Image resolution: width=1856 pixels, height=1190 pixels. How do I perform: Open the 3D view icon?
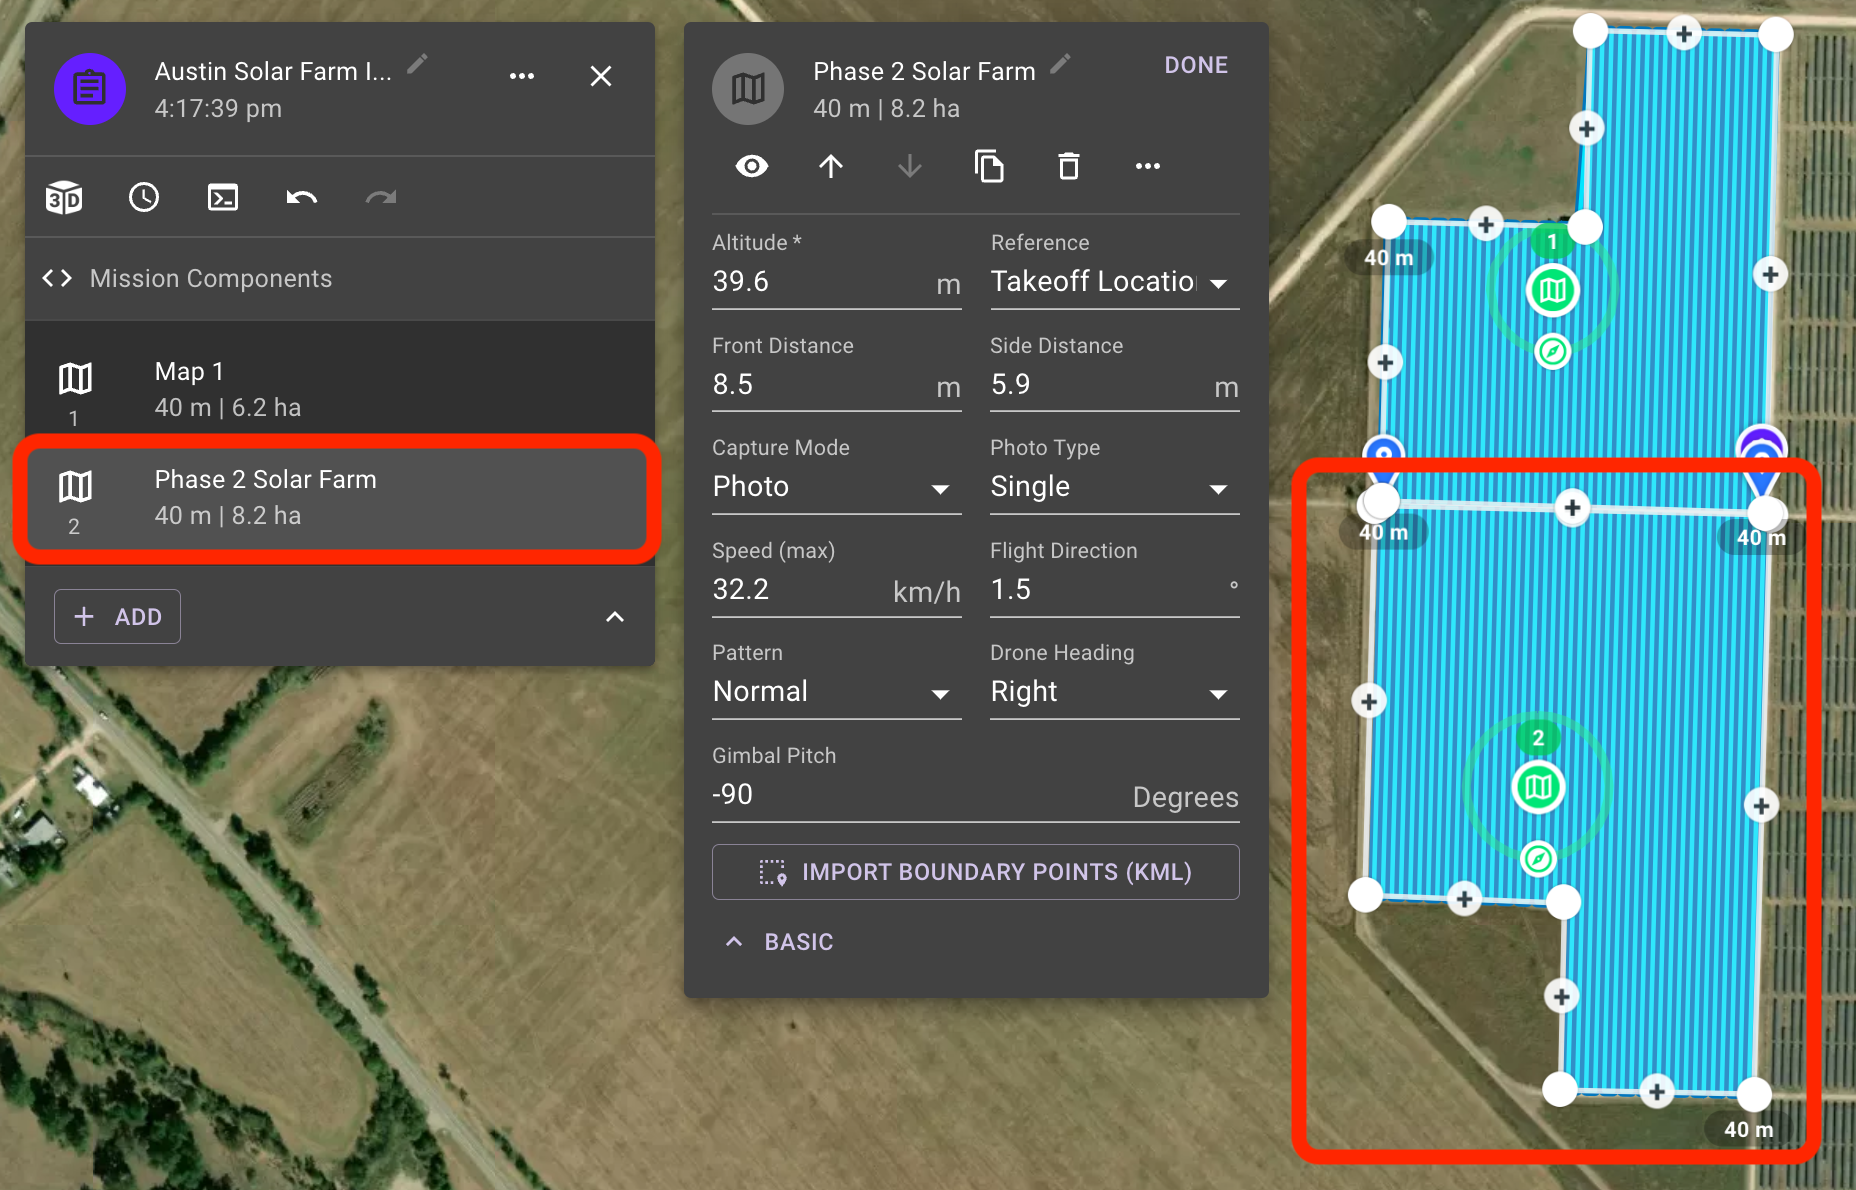click(64, 197)
